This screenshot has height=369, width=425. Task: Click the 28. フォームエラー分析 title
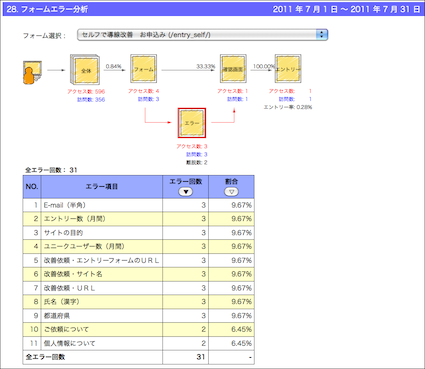[x=47, y=9]
